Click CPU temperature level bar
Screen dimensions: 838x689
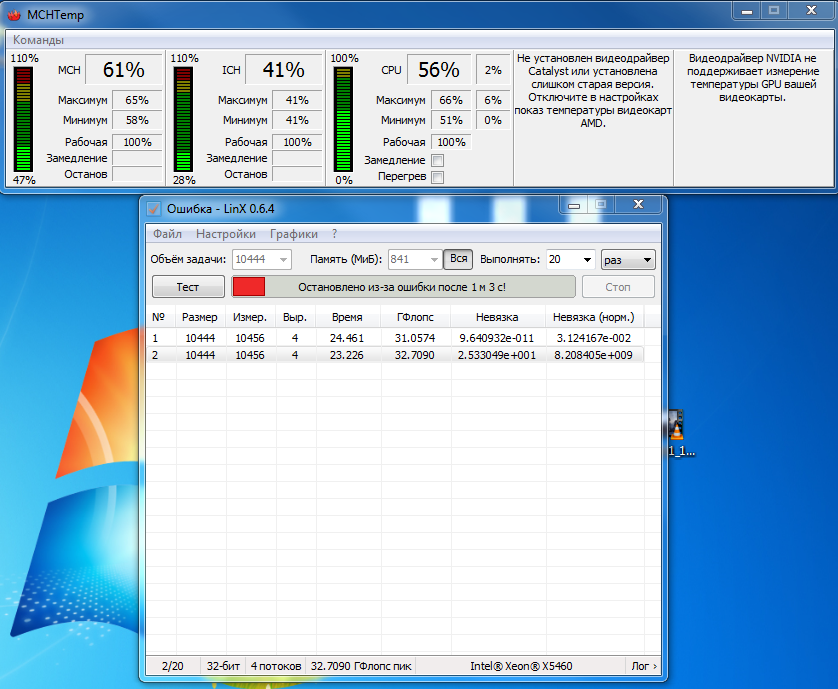pos(343,119)
